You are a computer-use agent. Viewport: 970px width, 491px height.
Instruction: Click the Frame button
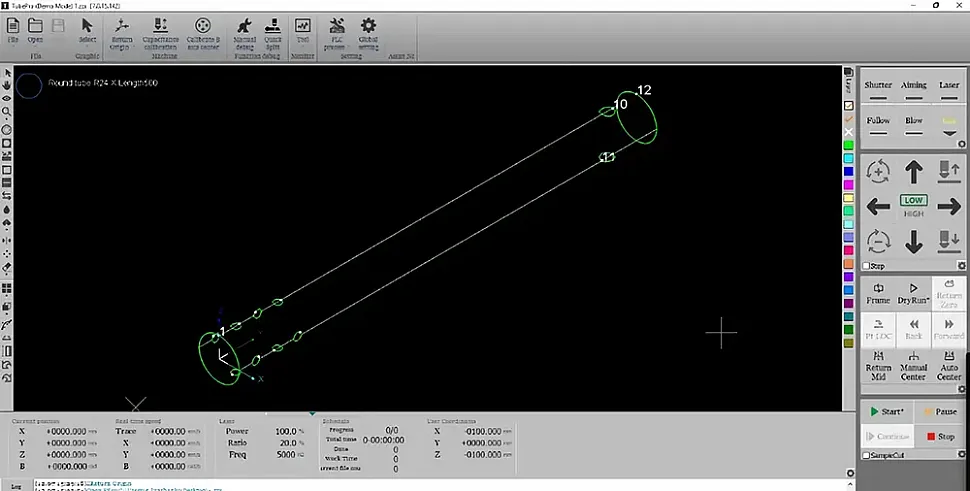[x=878, y=294]
